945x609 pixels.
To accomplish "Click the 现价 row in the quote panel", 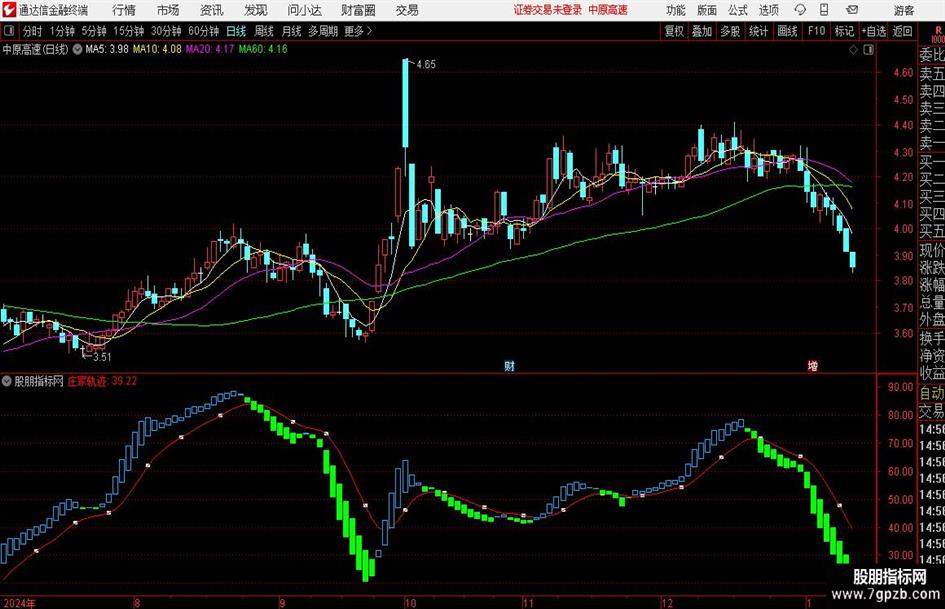I will 932,250.
